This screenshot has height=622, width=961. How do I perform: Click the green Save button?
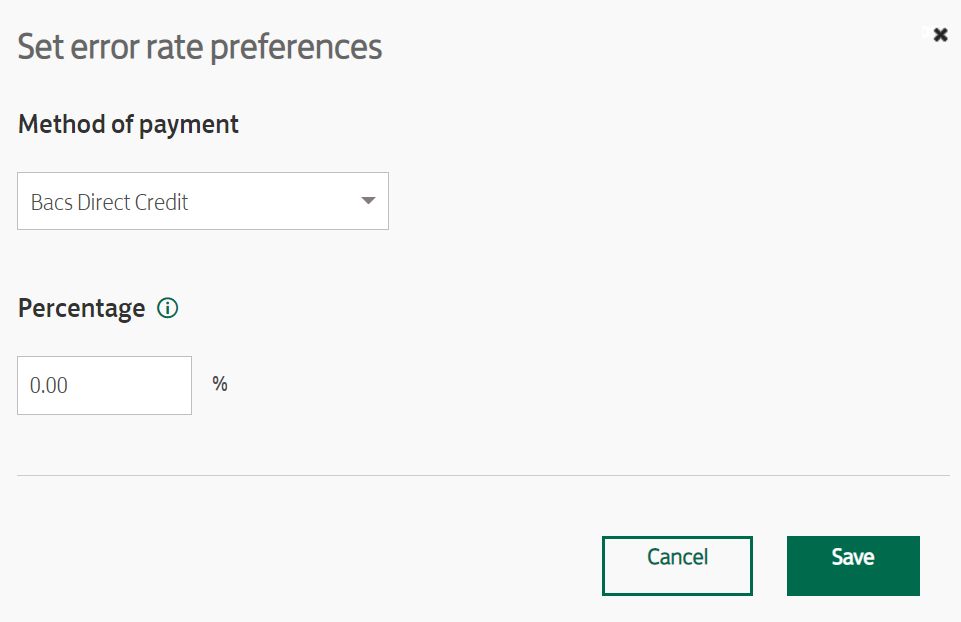click(x=853, y=566)
